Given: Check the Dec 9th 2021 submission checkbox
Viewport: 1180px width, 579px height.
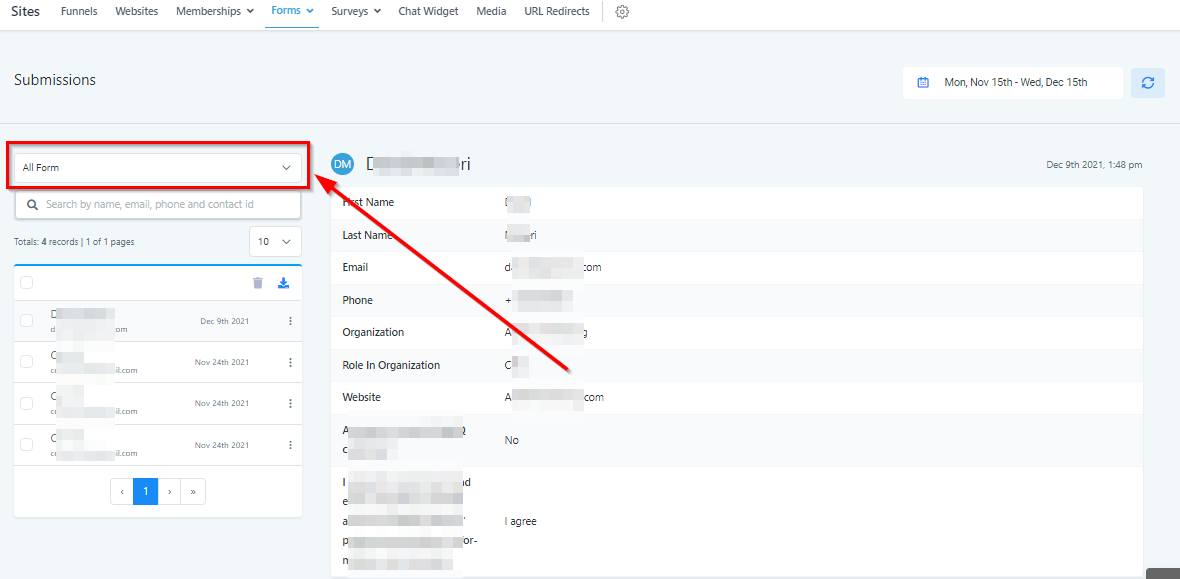Looking at the screenshot, I should 27,321.
